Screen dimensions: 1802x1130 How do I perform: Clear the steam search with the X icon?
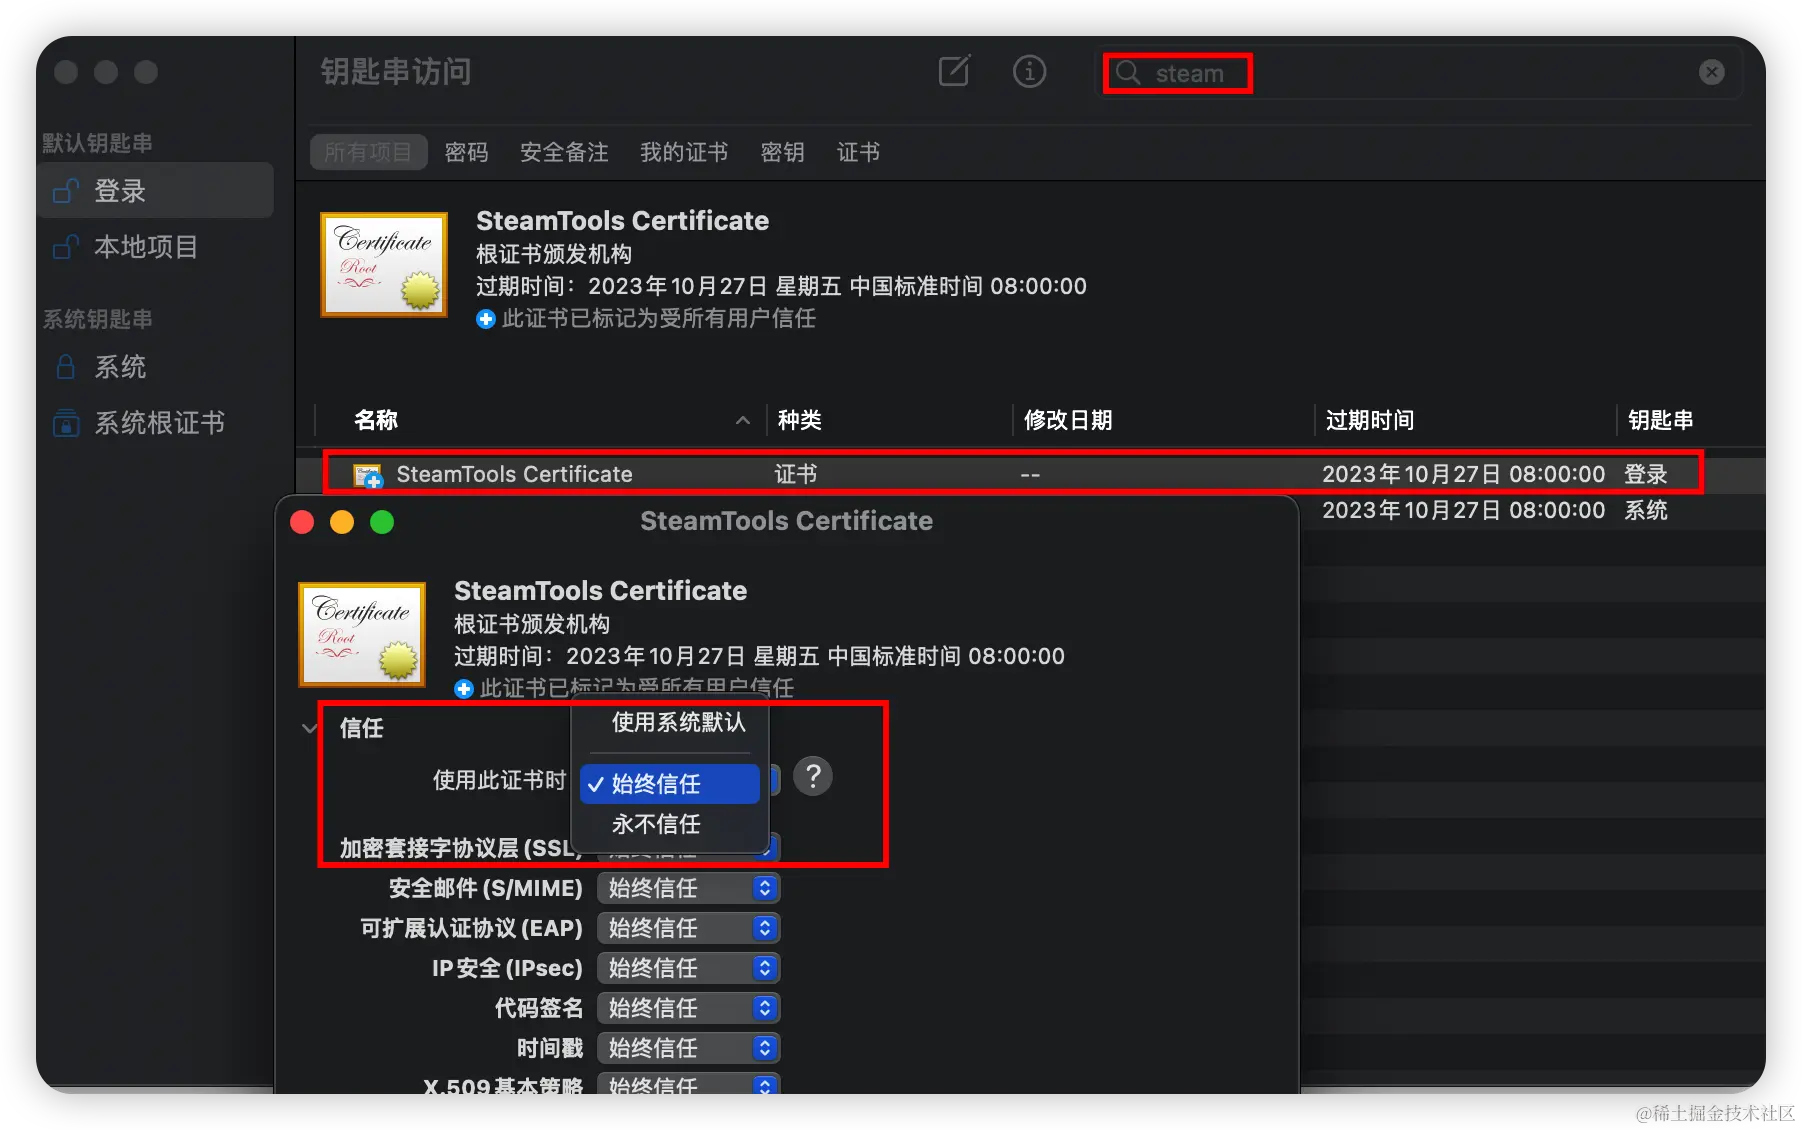pos(1712,72)
